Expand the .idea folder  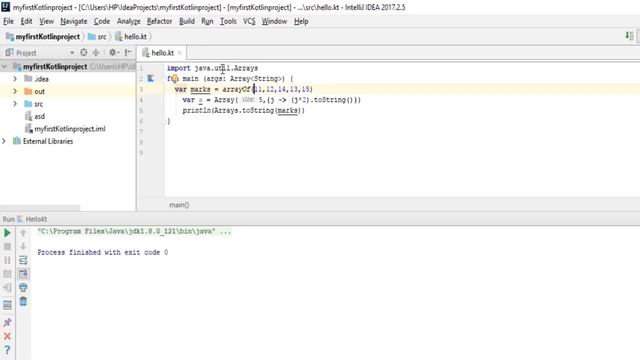click(x=15, y=79)
